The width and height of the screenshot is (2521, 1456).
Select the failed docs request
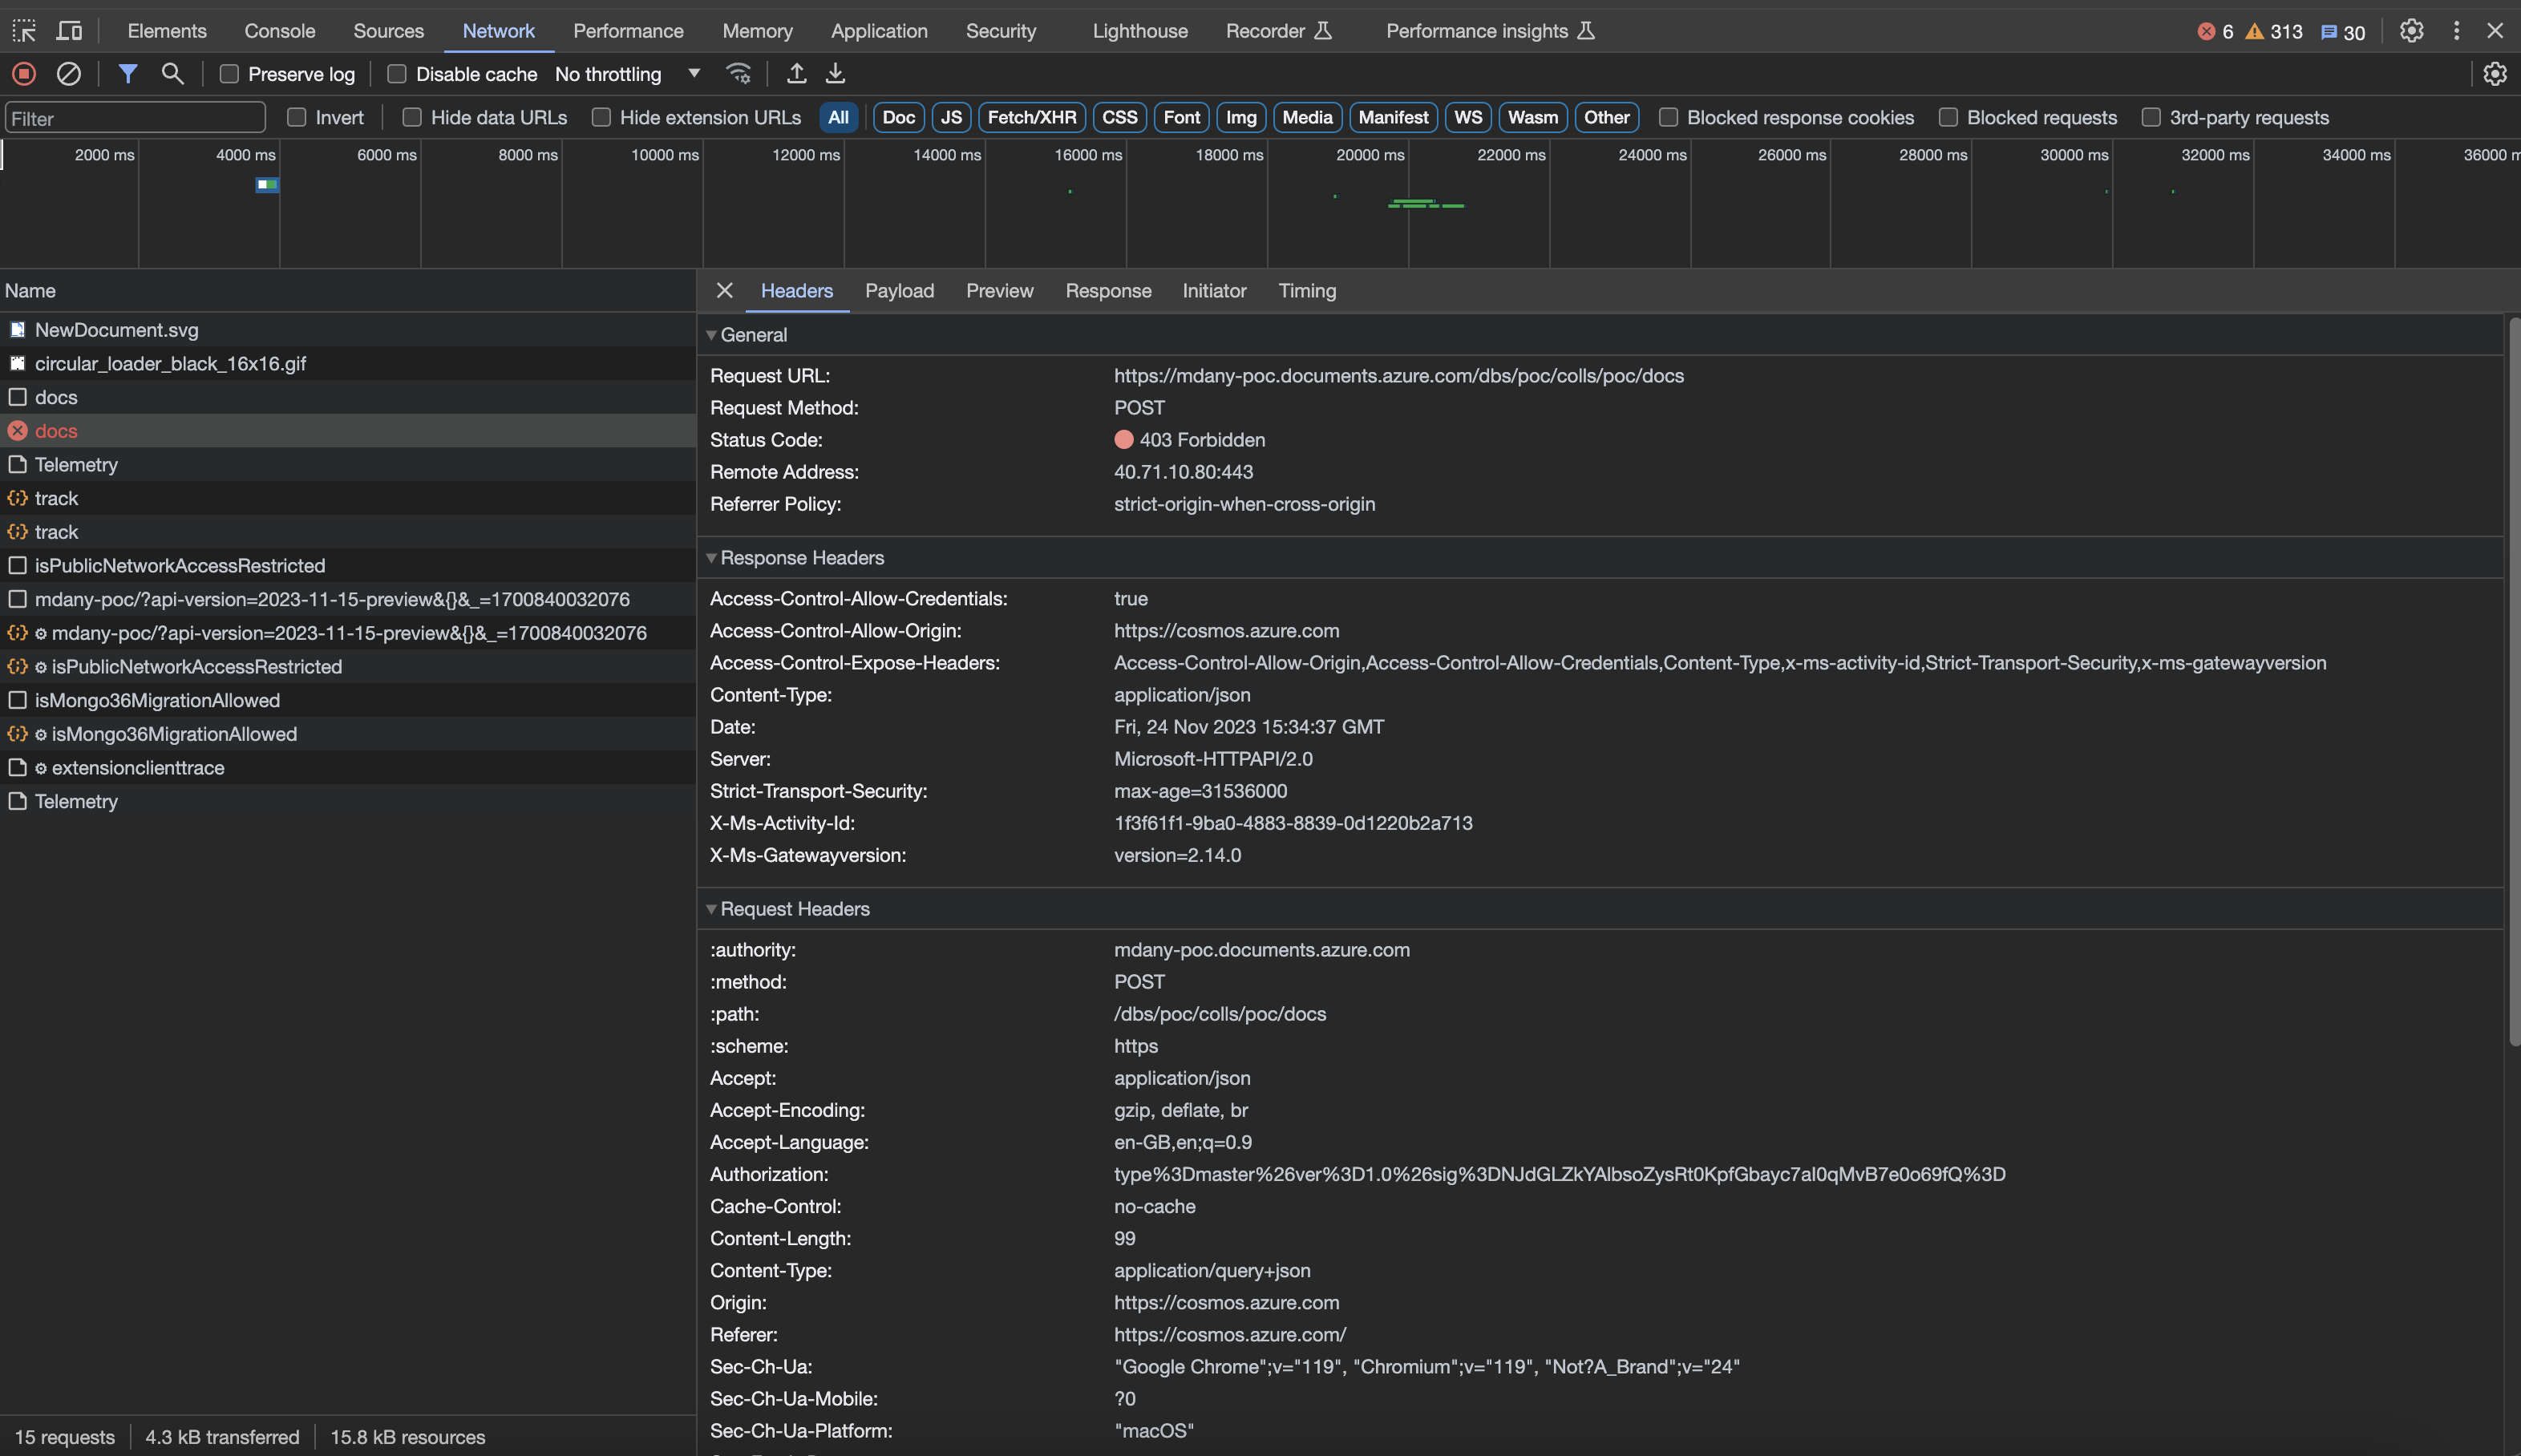[x=56, y=431]
